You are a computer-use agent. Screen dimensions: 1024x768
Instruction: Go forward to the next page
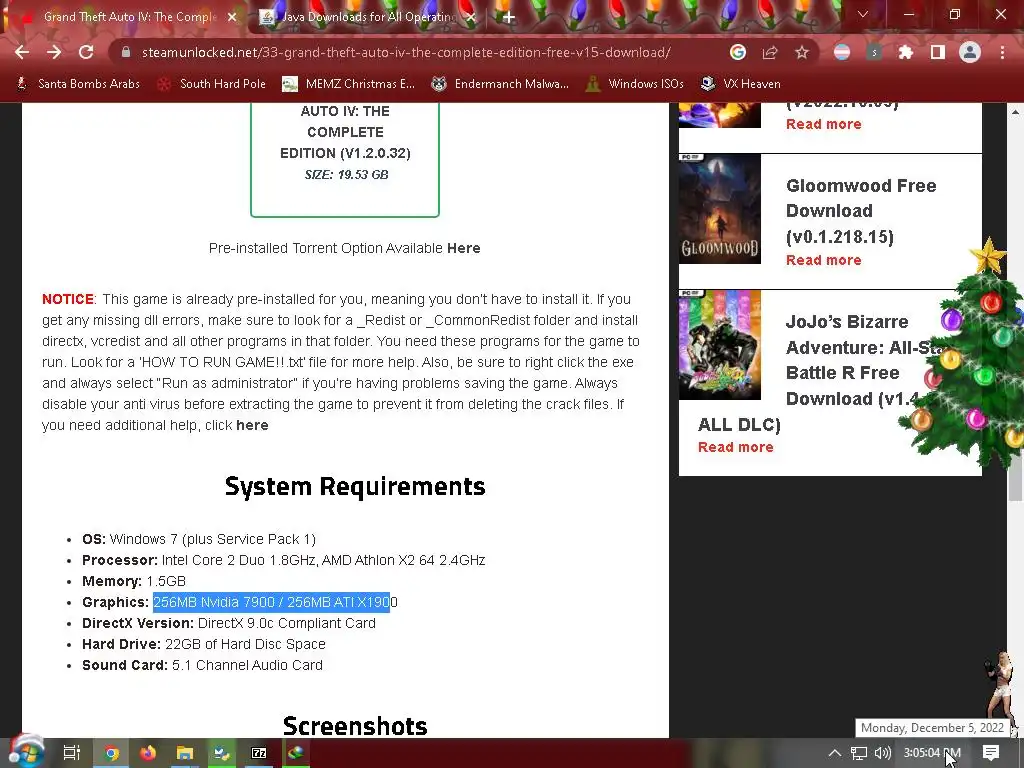54,52
